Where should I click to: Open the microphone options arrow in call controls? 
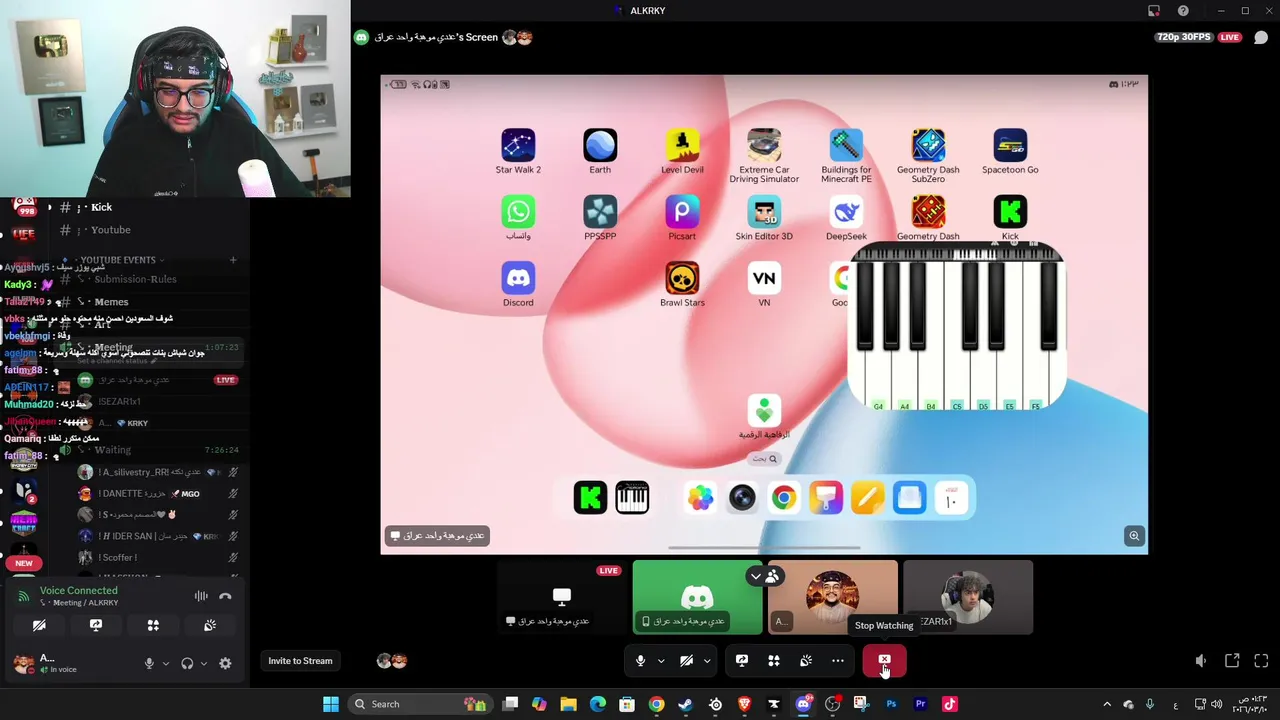coord(660,661)
